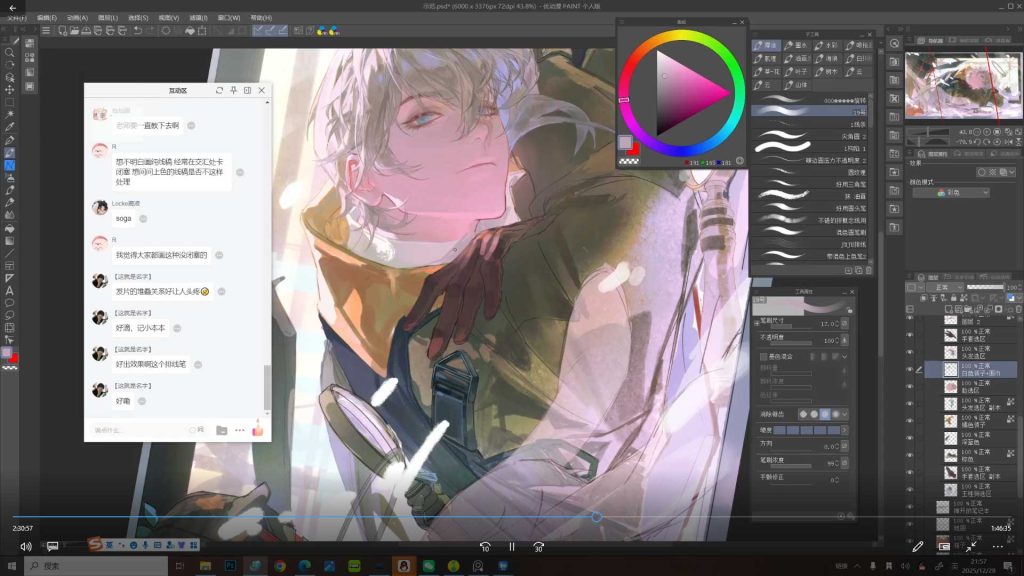Delete sub tool with the trash icon
Viewport: 1024px width, 576px height.
869,270
